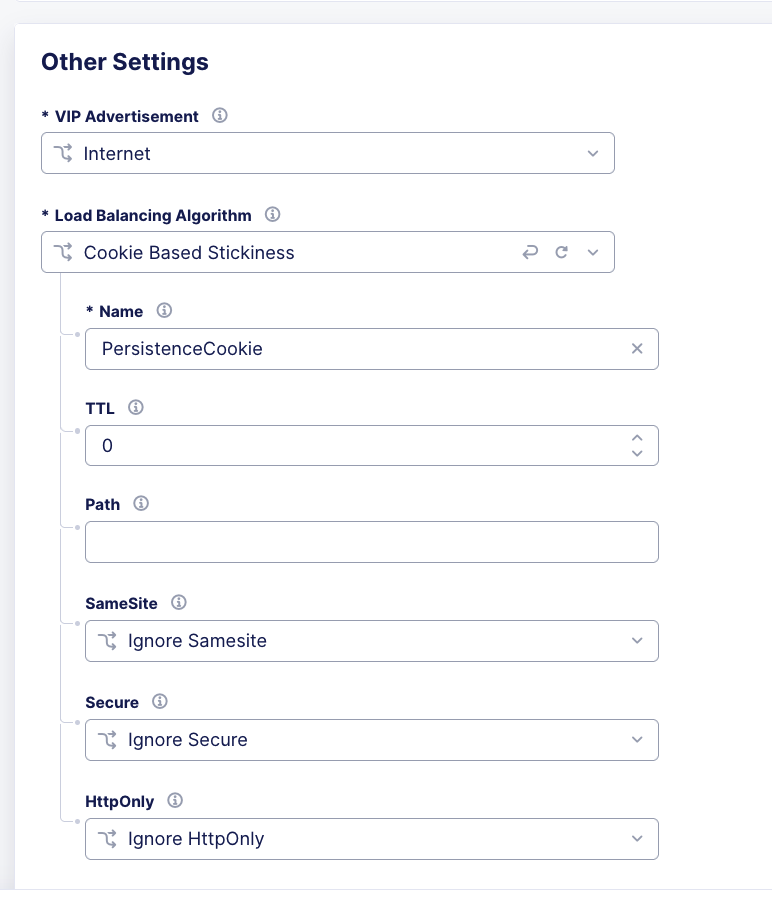Click the info icon next to SameSite
Viewport: 772px width, 901px height.
point(179,603)
